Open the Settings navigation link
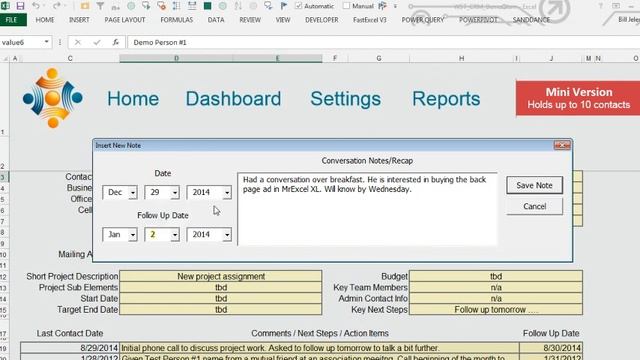640x360 pixels. pos(346,99)
